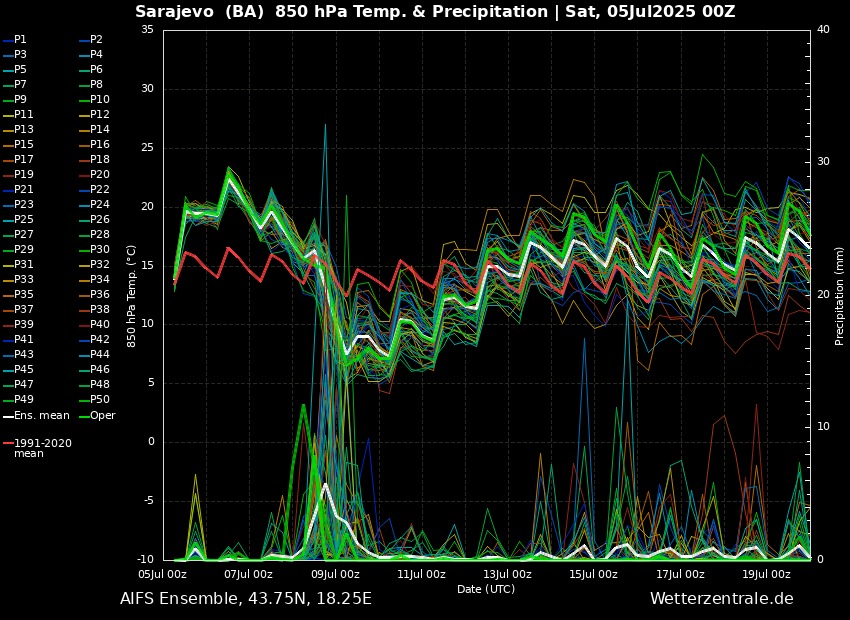Click the Date (UTC) axis label
Viewport: 850px width, 620px height.
click(x=486, y=589)
